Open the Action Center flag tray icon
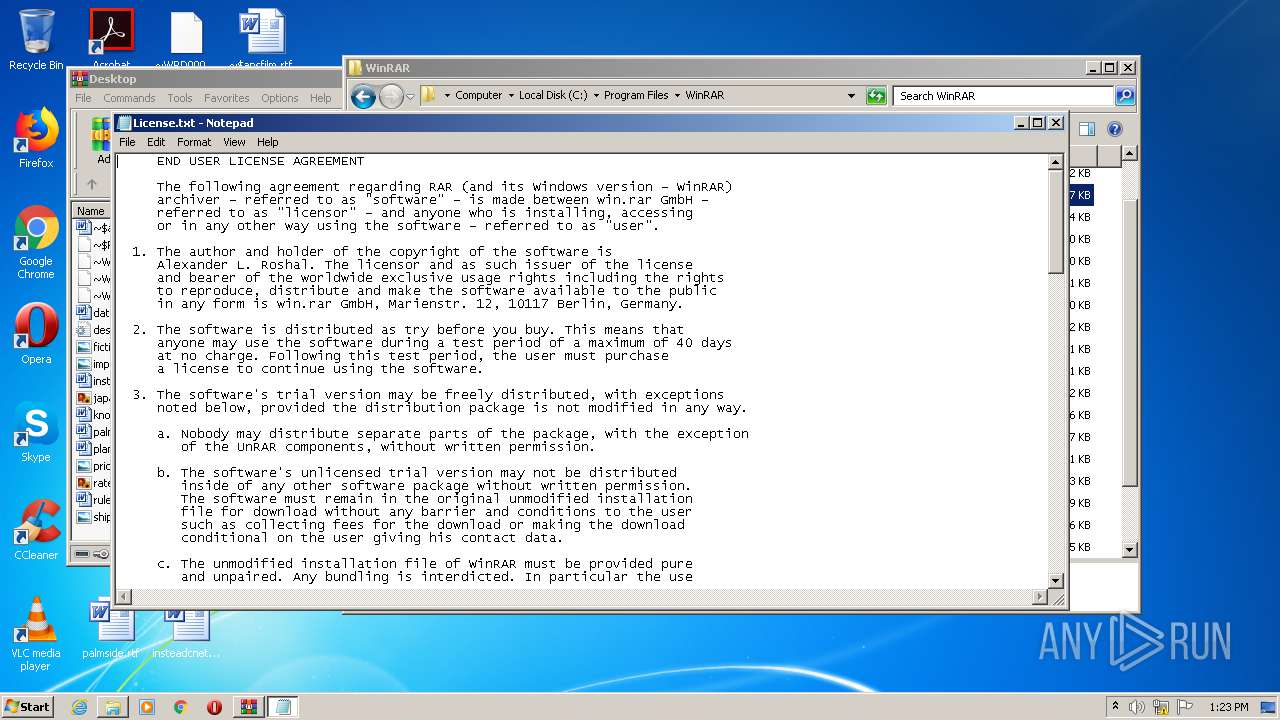The width and height of the screenshot is (1280, 720). click(x=1185, y=707)
